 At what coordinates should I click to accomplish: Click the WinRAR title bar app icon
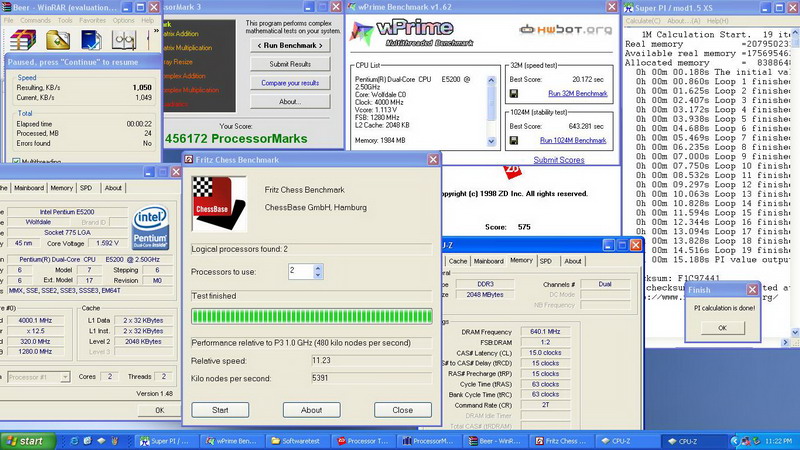click(6, 7)
